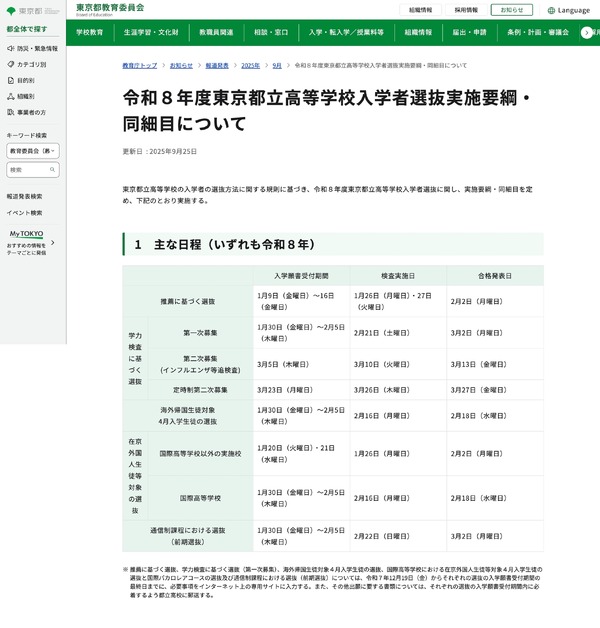Click the カテゴリ別 tag icon
Viewport: 600px width, 628px height.
coord(11,64)
